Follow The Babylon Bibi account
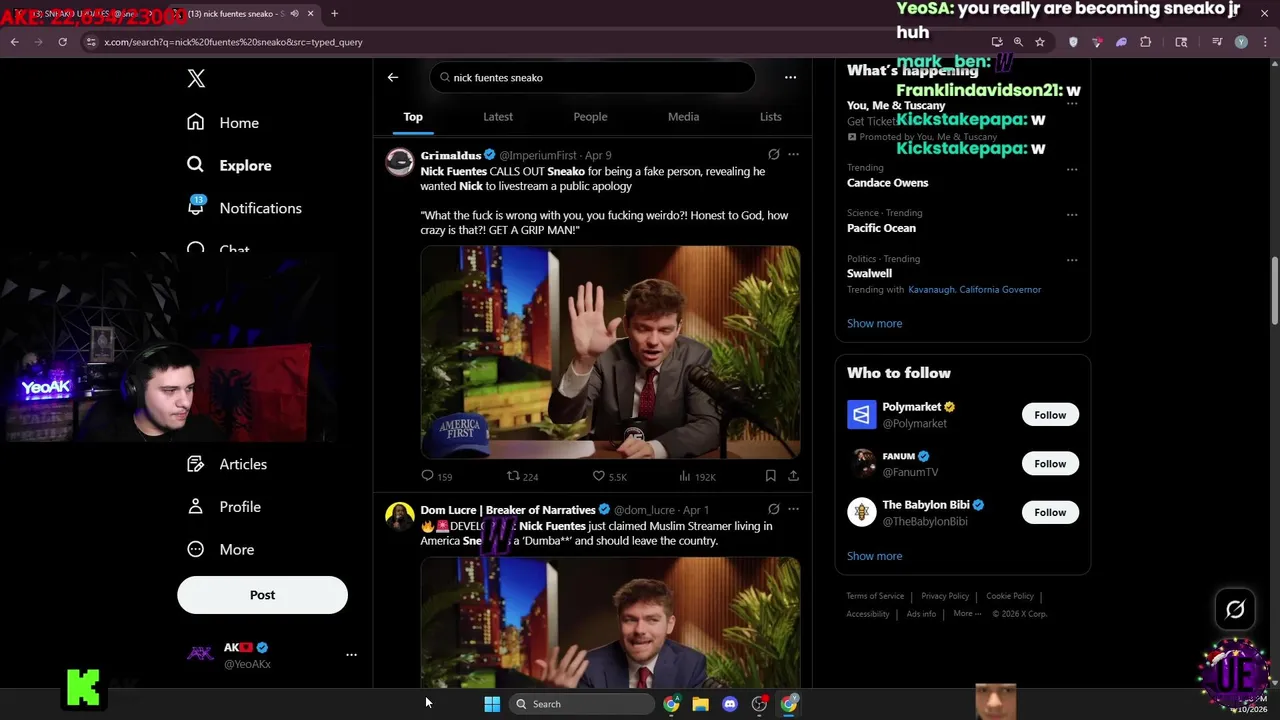 click(x=1050, y=512)
